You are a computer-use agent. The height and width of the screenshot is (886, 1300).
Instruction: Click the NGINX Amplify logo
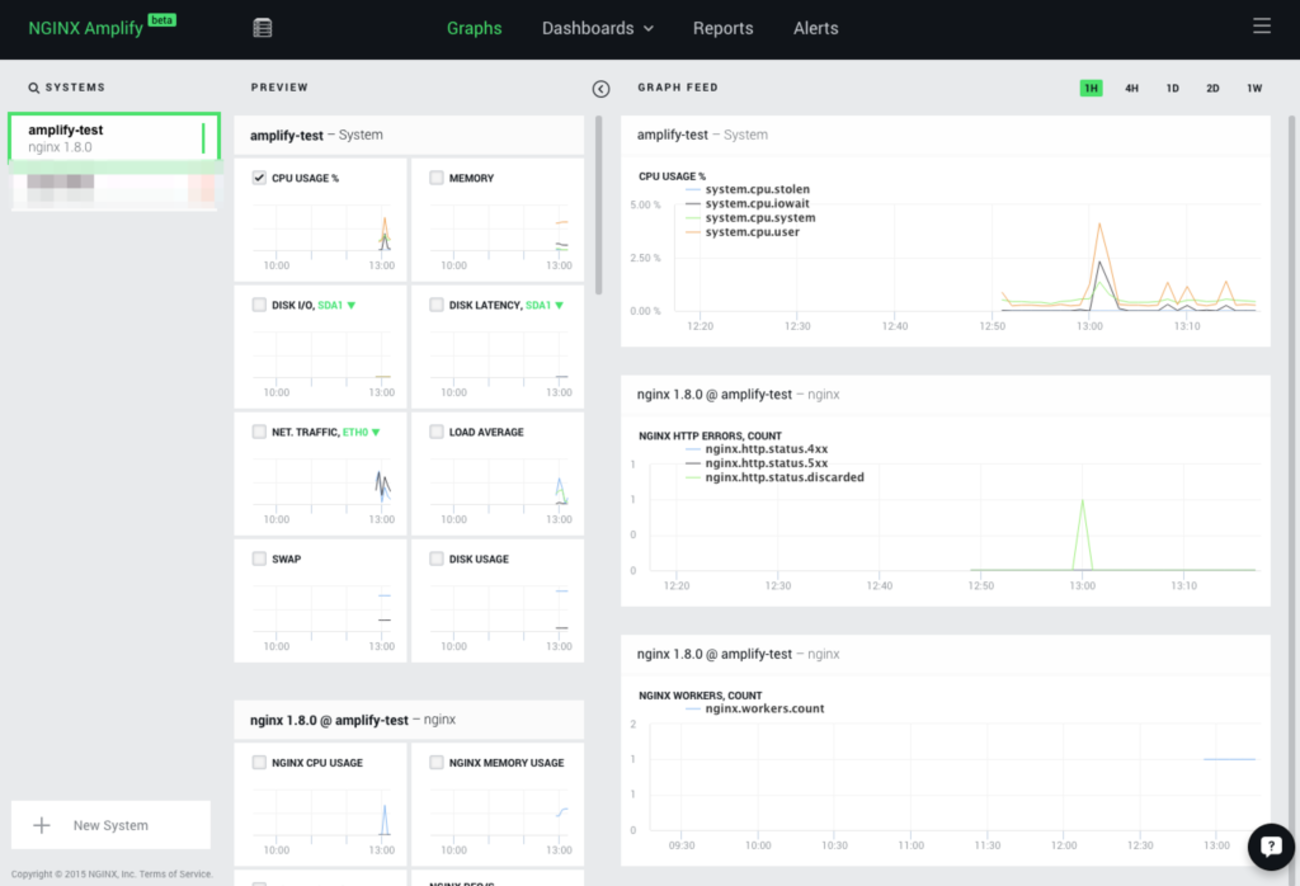point(101,27)
